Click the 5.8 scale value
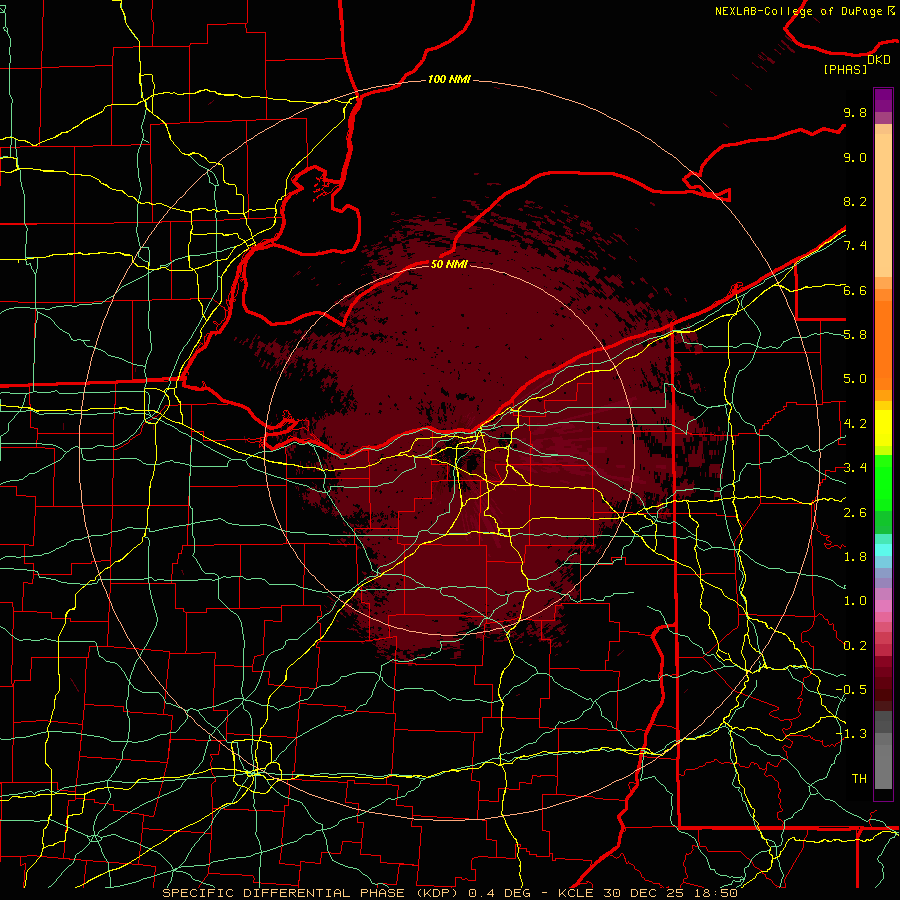 tap(855, 335)
